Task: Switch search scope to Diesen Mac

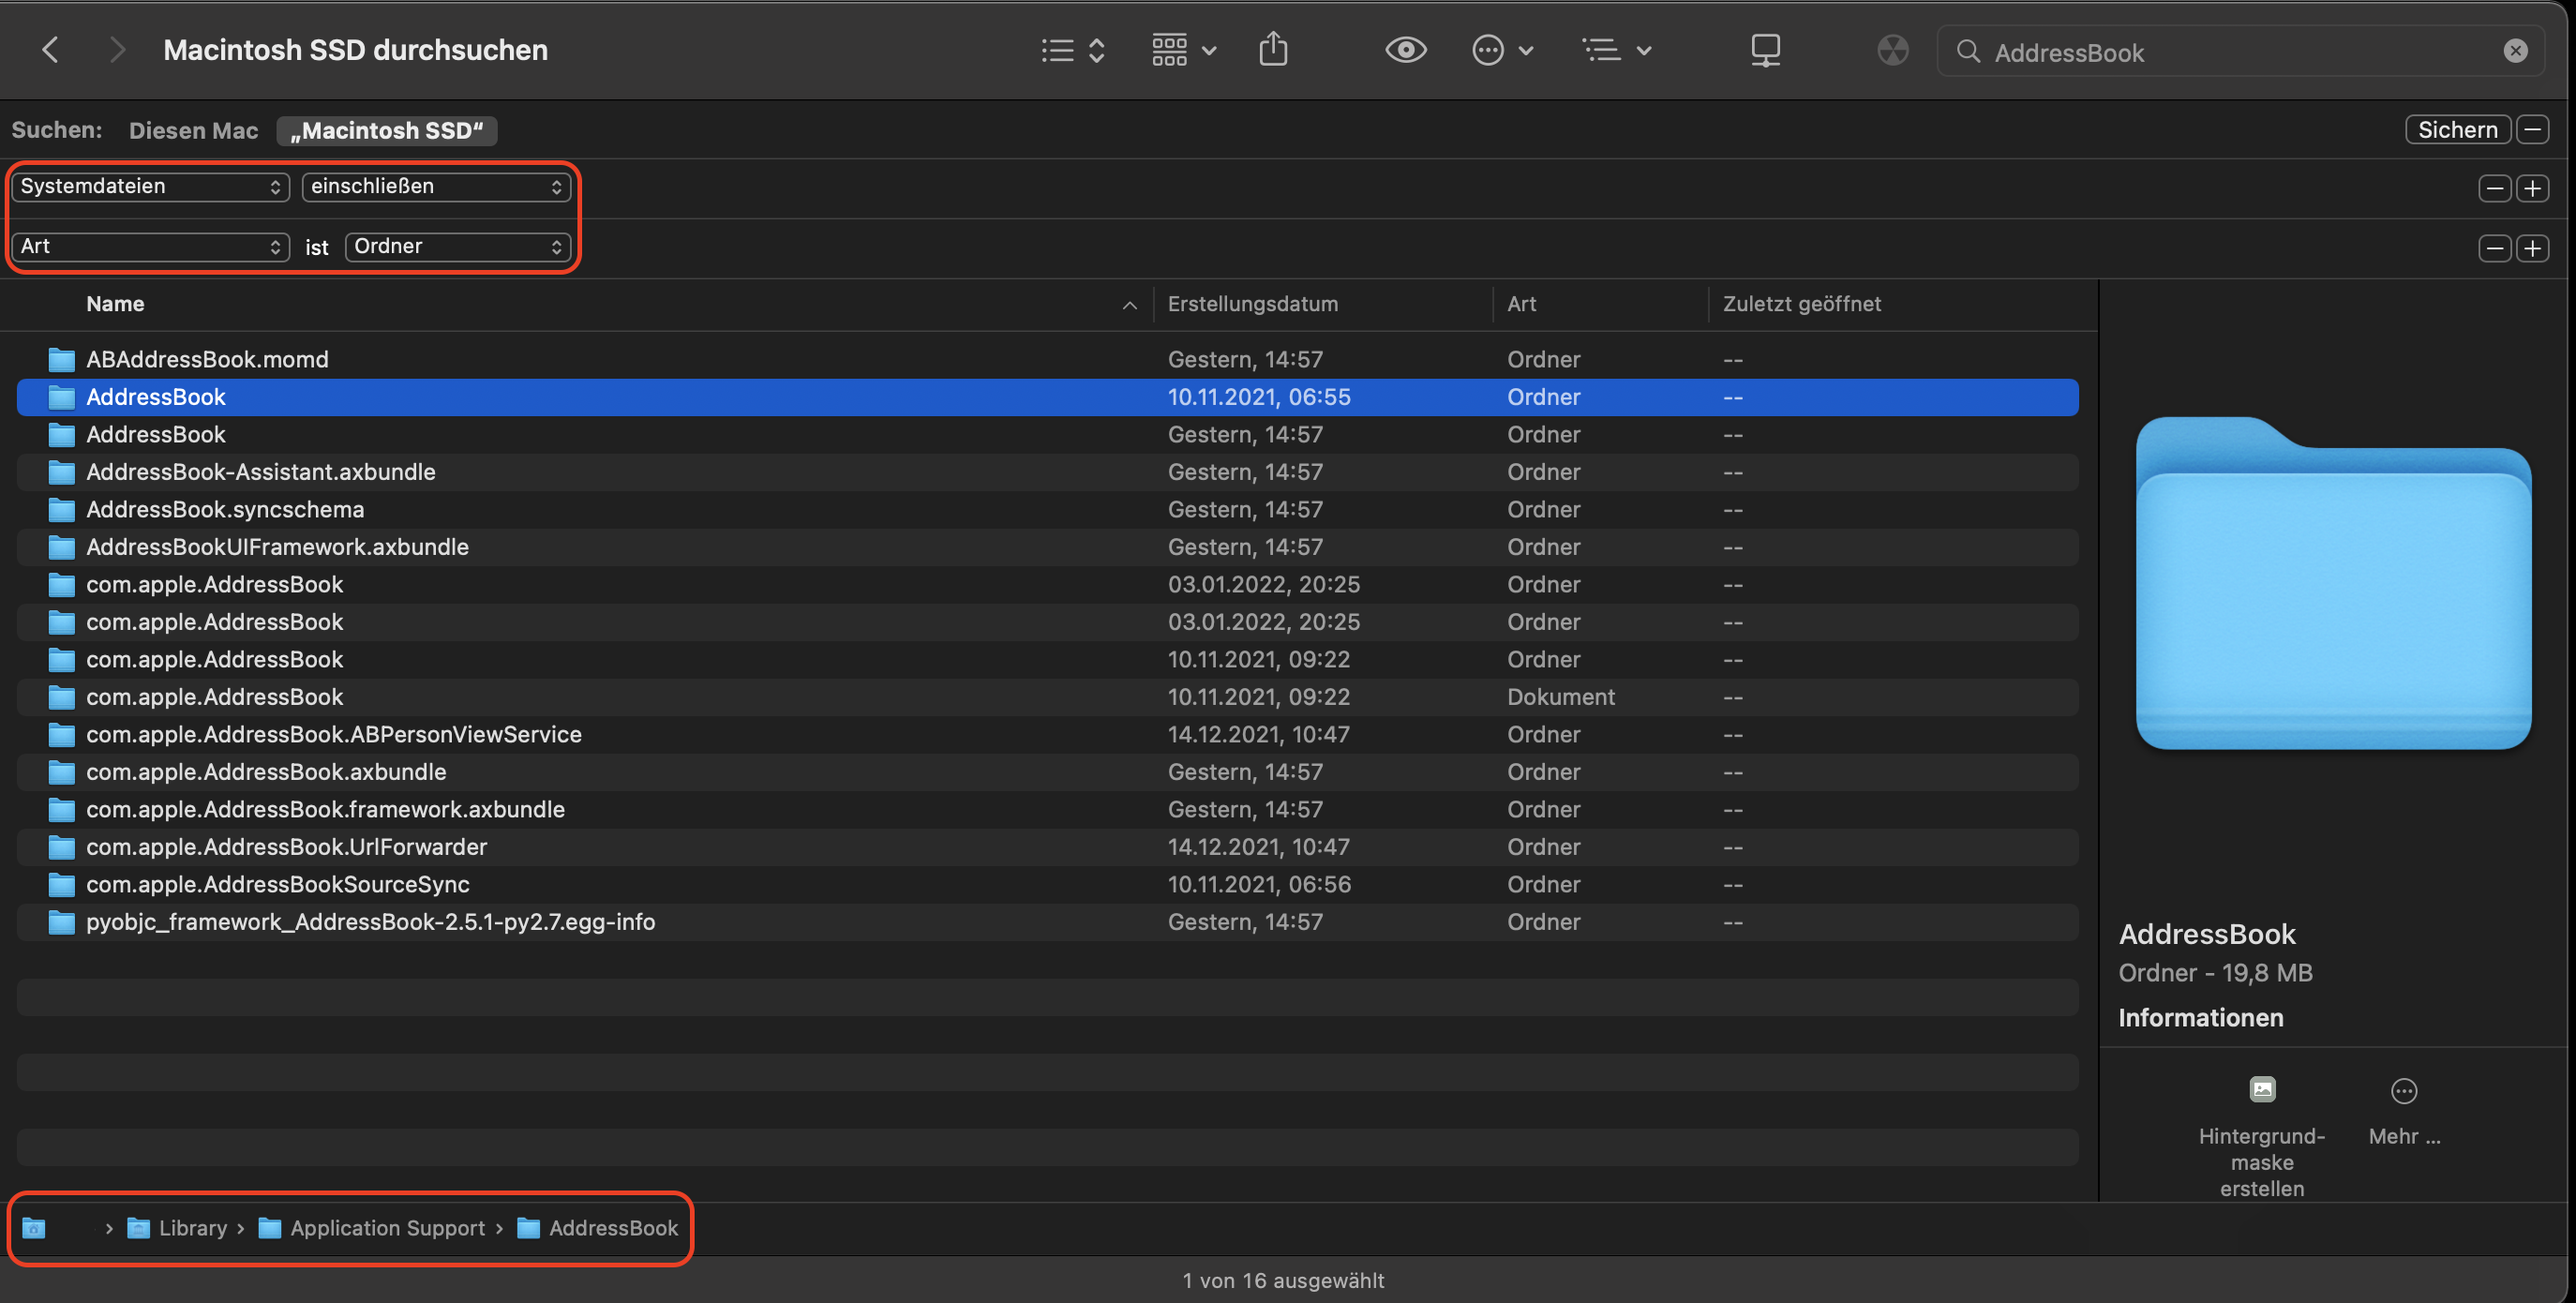Action: pyautogui.click(x=193, y=130)
